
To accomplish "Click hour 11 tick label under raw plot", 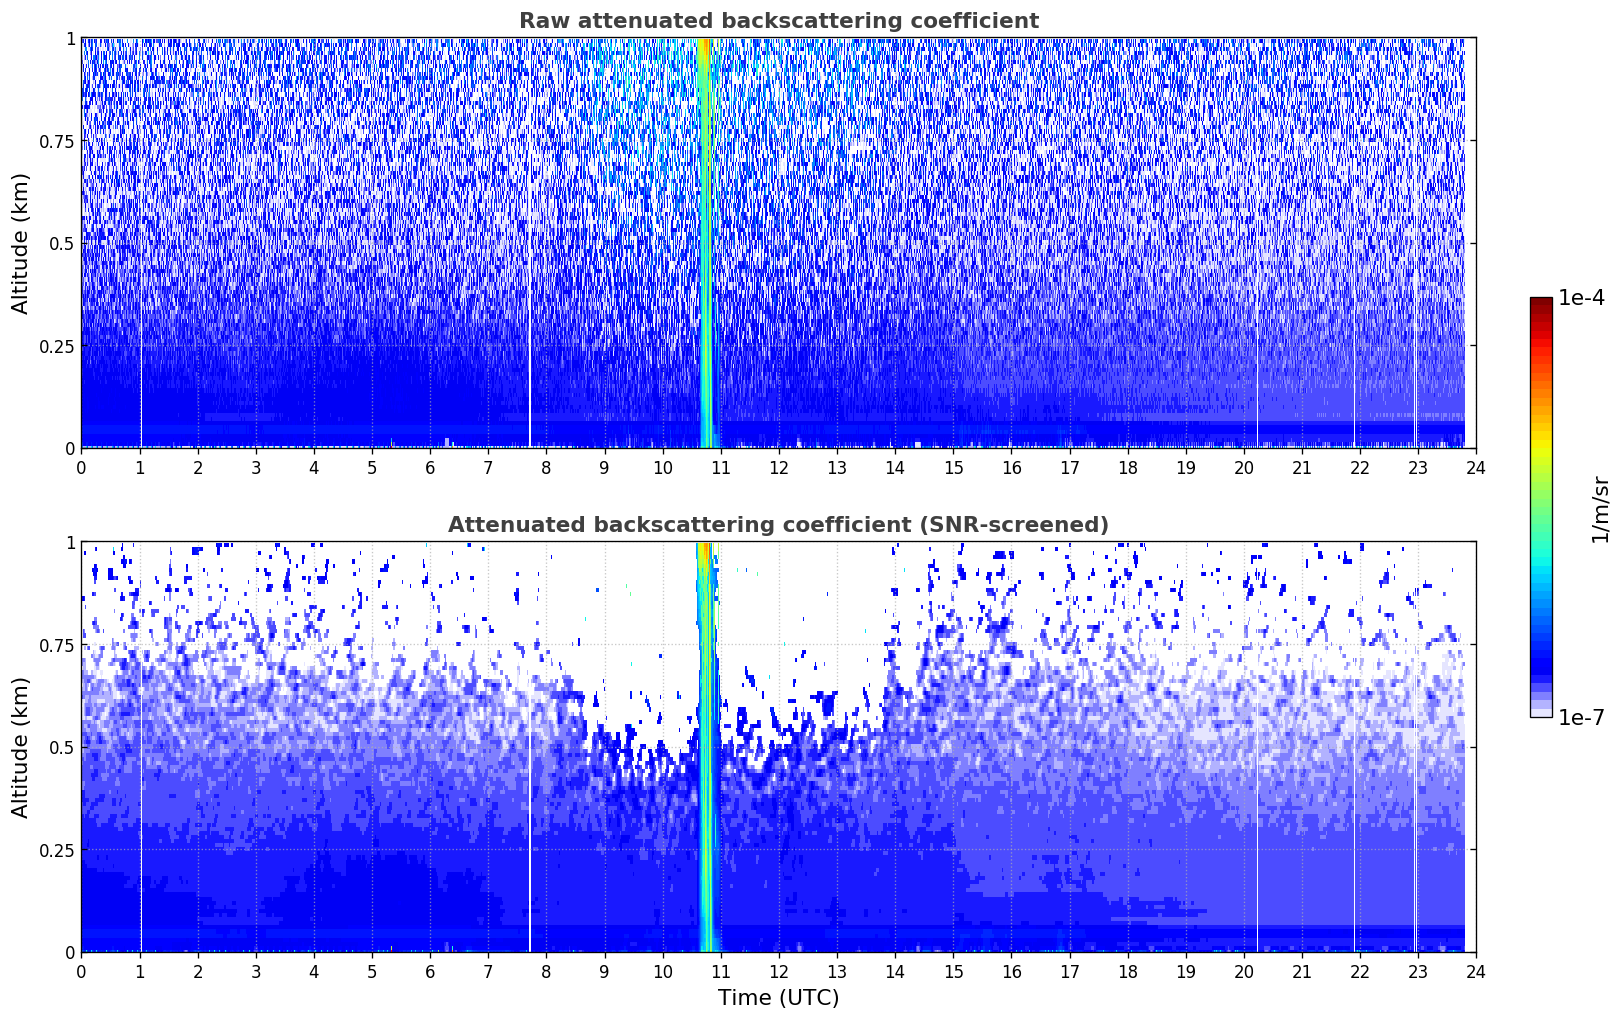I will pyautogui.click(x=720, y=467).
